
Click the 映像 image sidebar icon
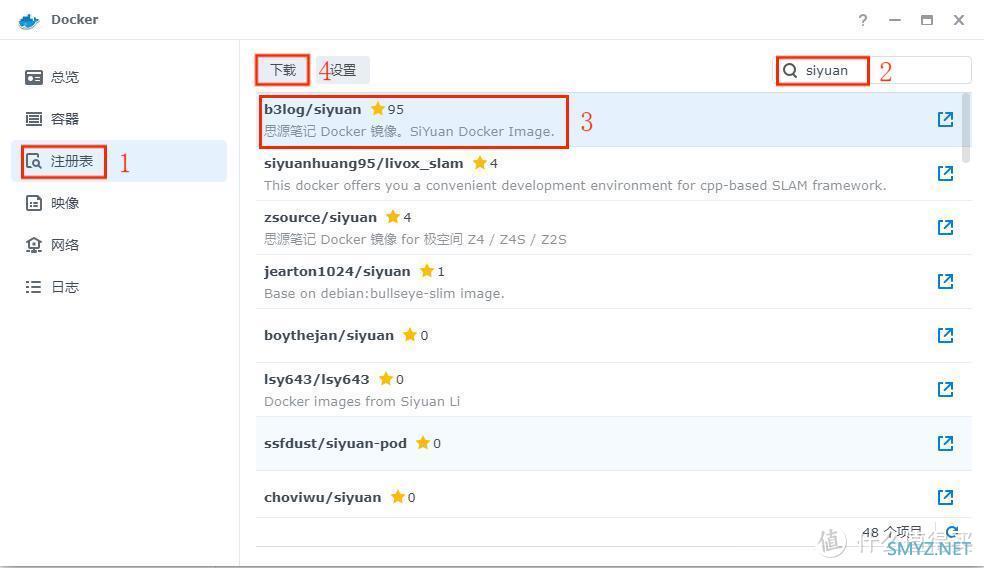click(34, 203)
